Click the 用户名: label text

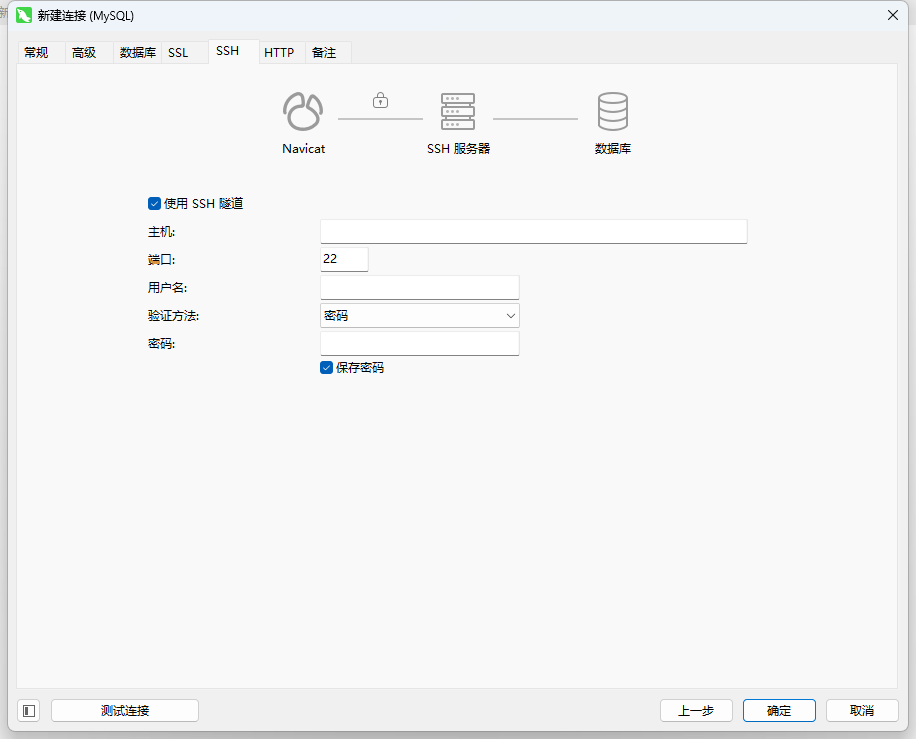pos(168,287)
